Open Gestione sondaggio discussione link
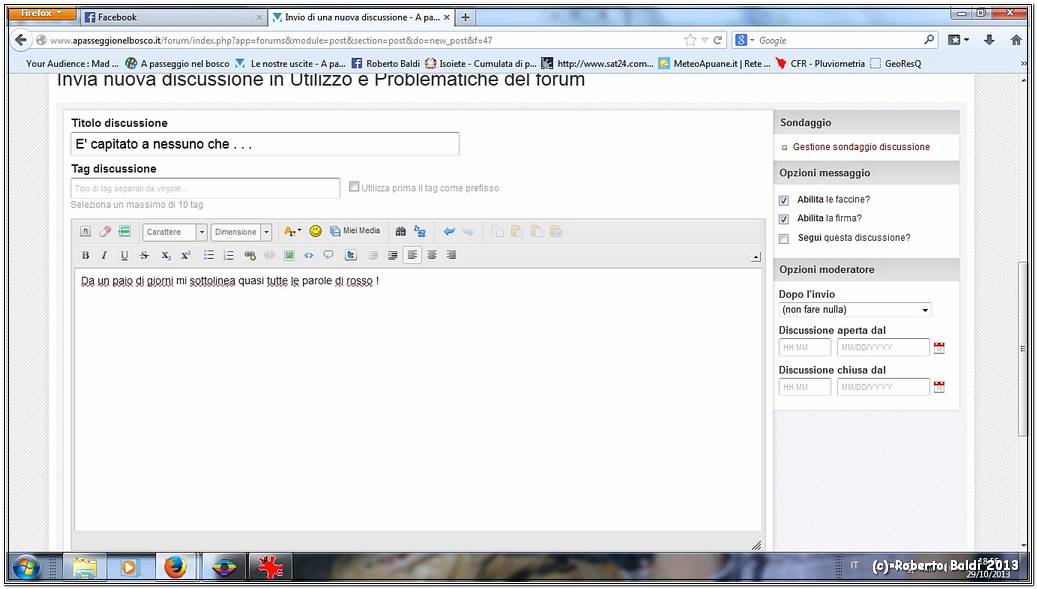1037x589 pixels. click(x=861, y=147)
